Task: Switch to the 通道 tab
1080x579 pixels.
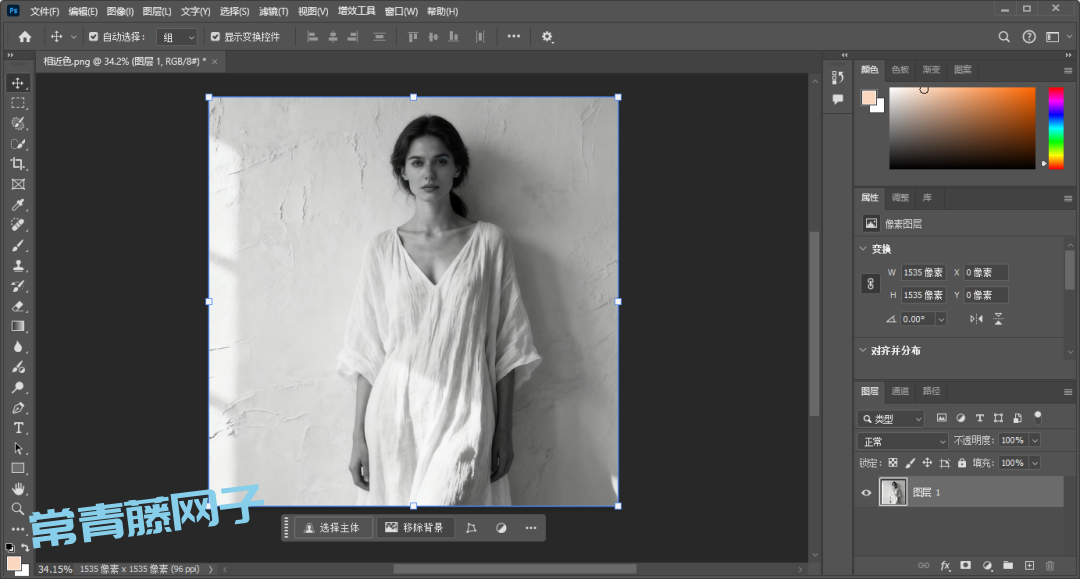Action: click(900, 391)
